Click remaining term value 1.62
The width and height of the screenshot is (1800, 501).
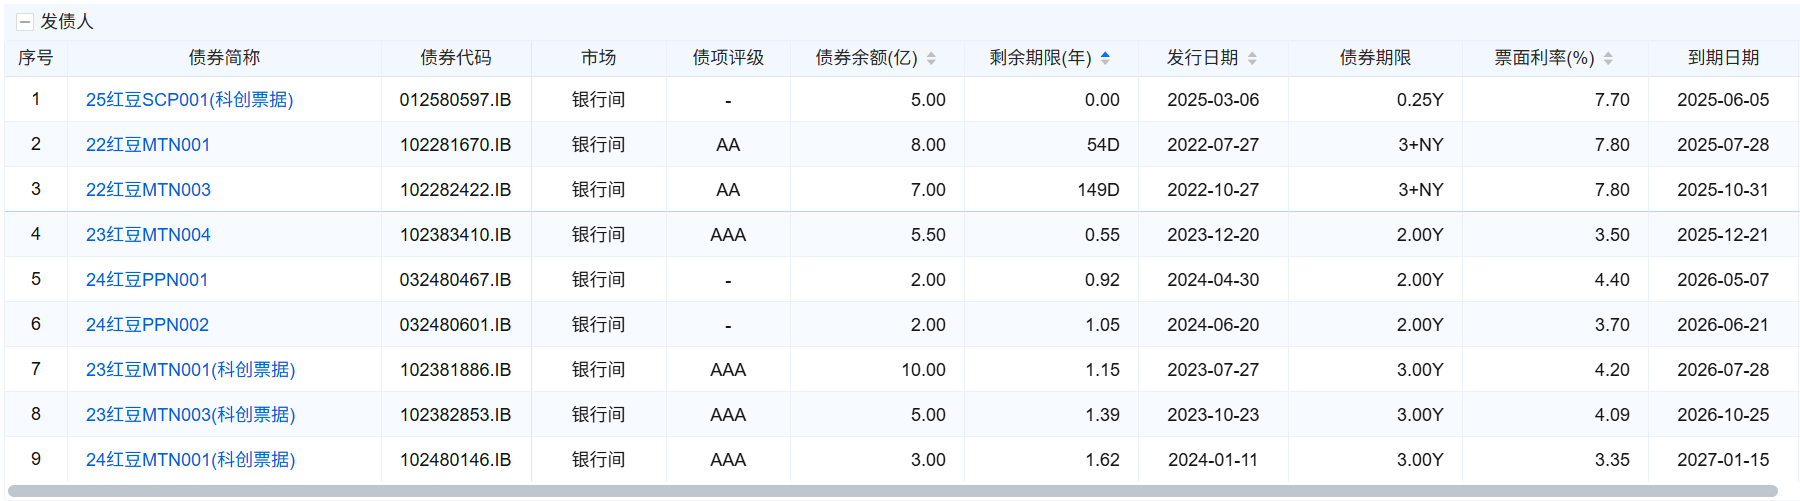point(1102,460)
